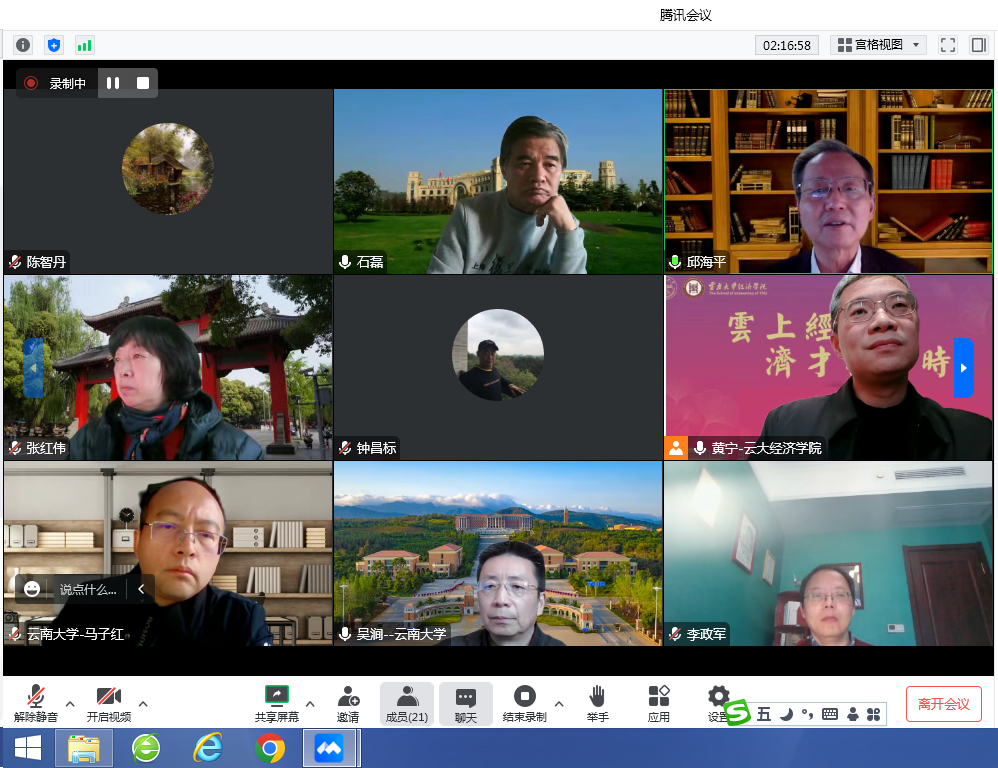998x768 pixels.
Task: Go to next page of video grid
Action: coord(963,367)
